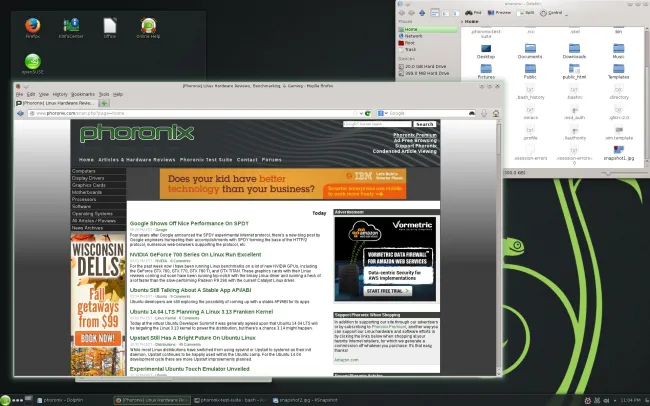Viewport: 650px width, 406px height.
Task: Open Firefox Help menu
Action: coord(118,95)
